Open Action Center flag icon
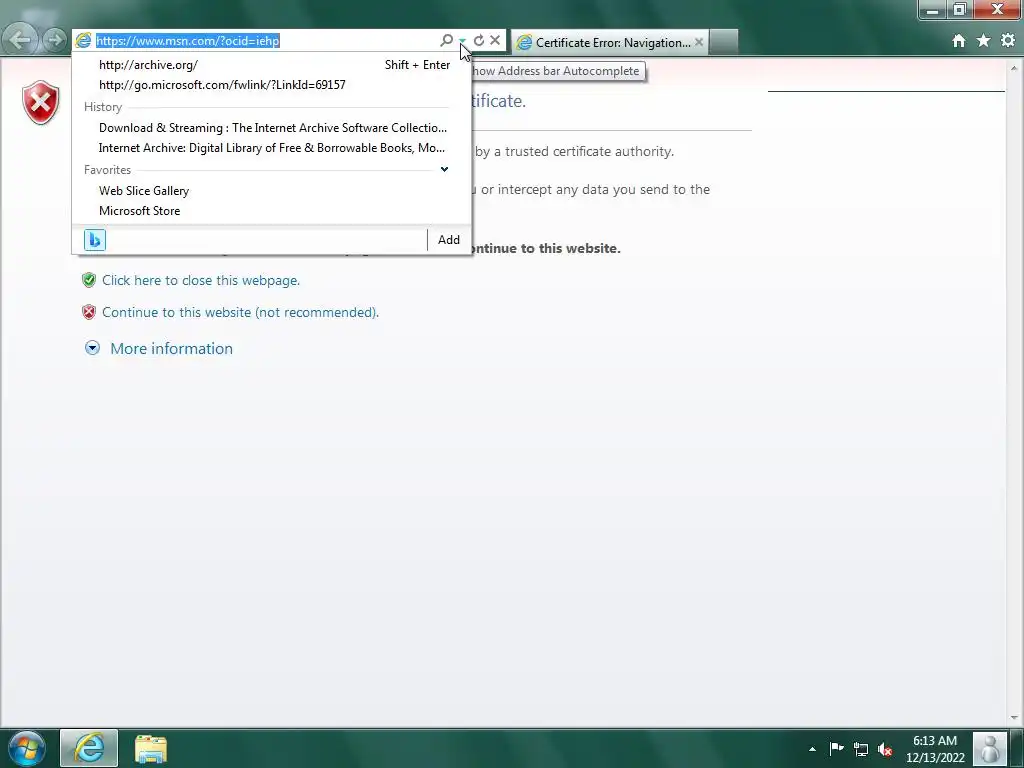The image size is (1024, 768). [x=837, y=748]
